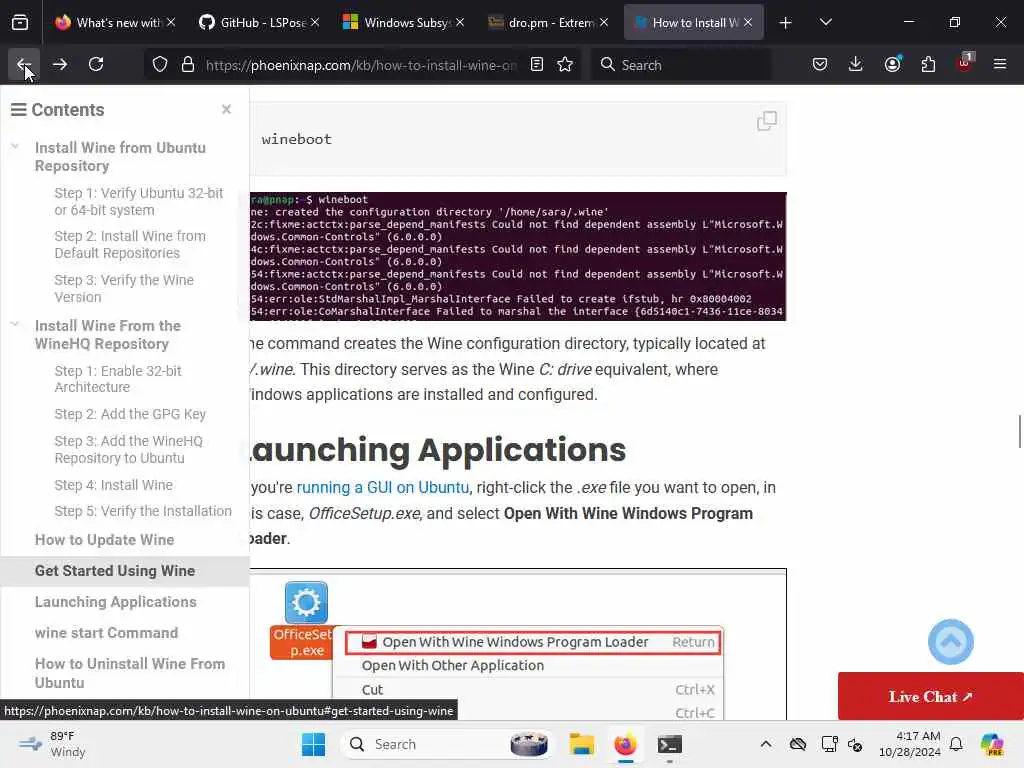Reload the current page
The height and width of the screenshot is (768, 1024).
(96, 64)
